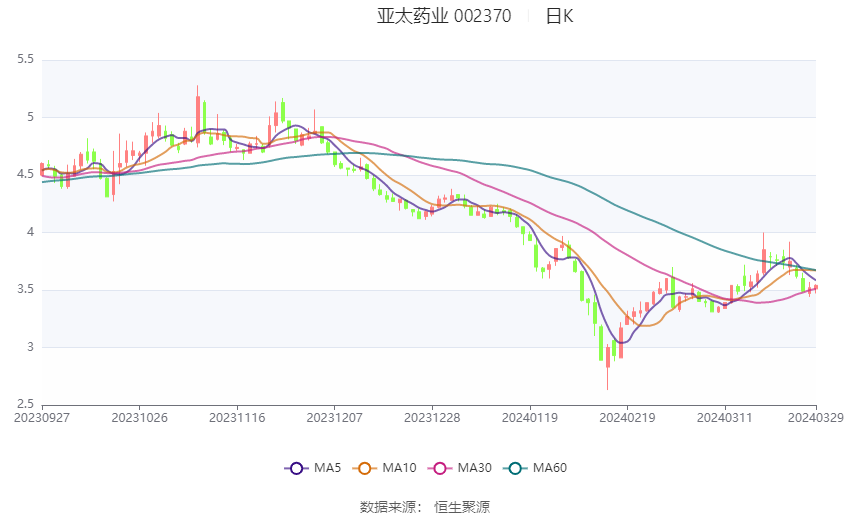Hide the MA5 line via legend label
Image resolution: width=850 pixels, height=517 pixels.
(327, 468)
